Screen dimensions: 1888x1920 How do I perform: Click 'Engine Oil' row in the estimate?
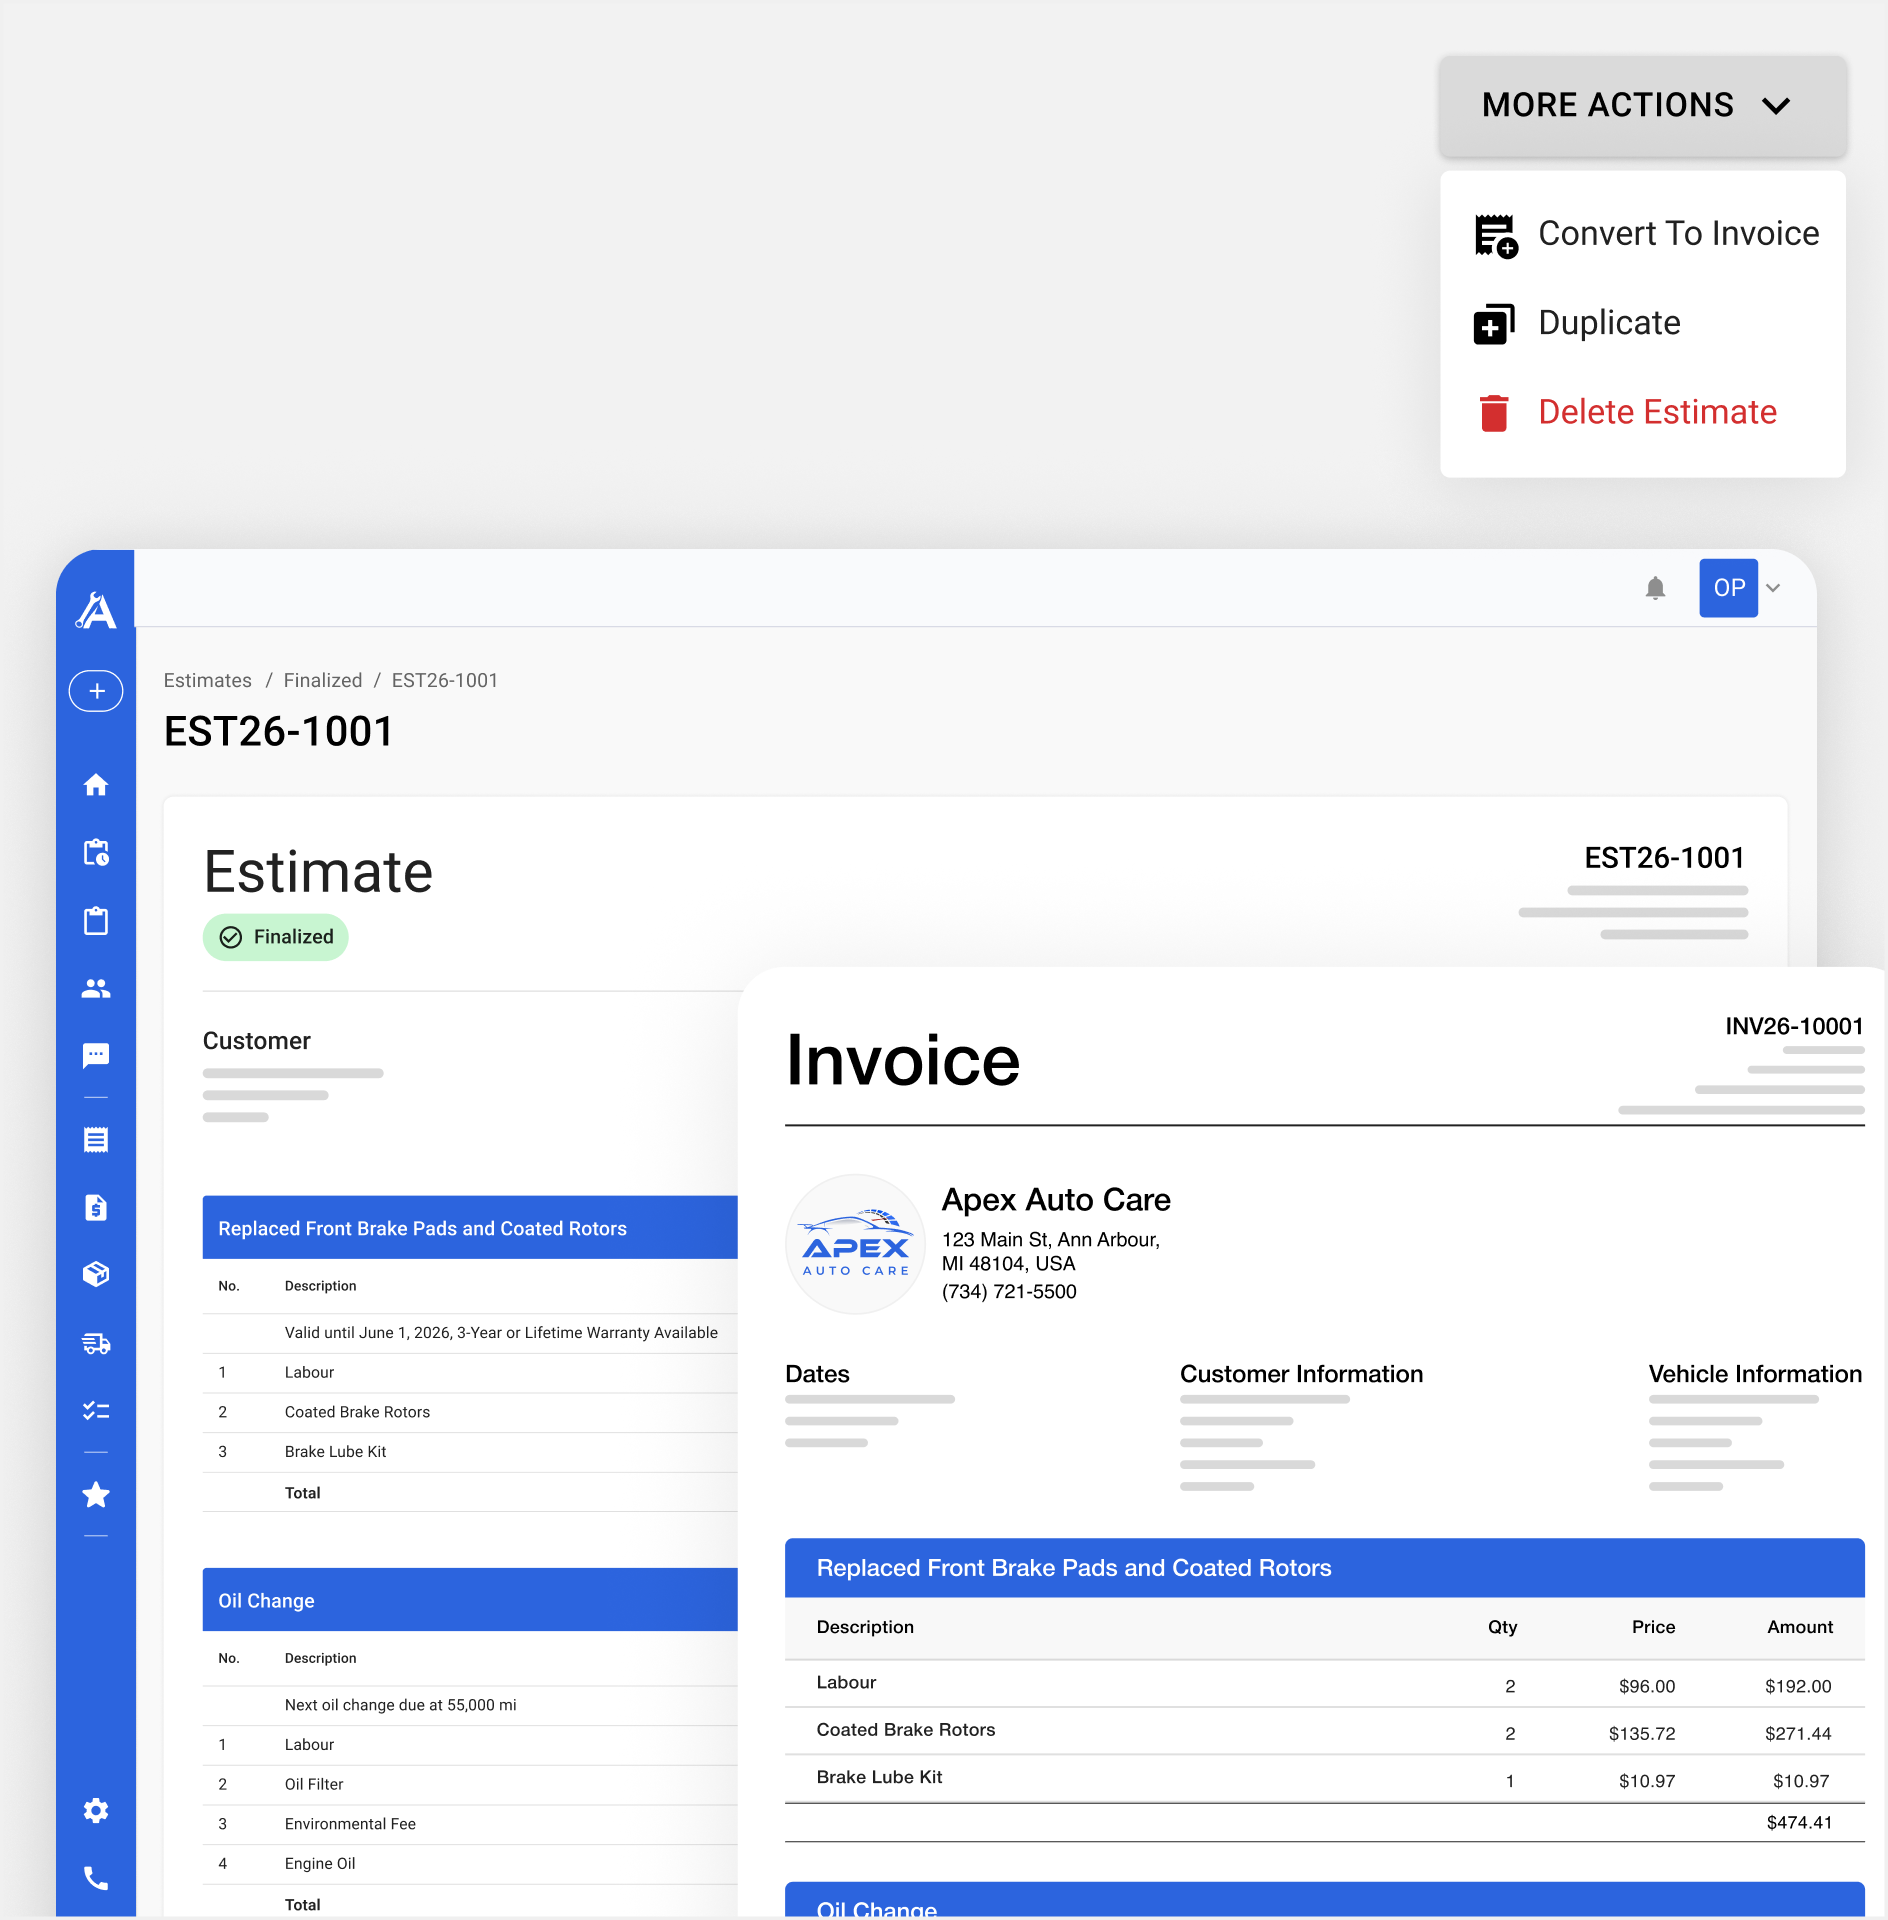pyautogui.click(x=470, y=1864)
